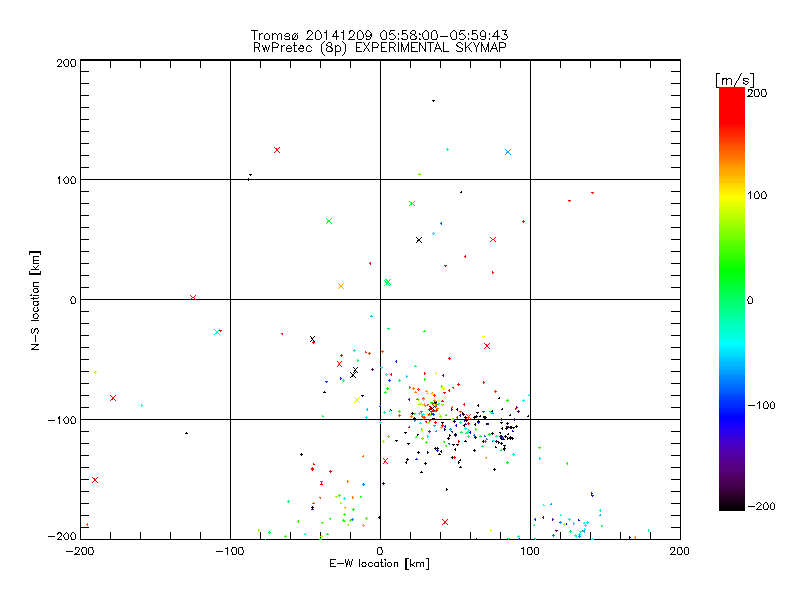Click the x-axis tick label '200'

[680, 551]
